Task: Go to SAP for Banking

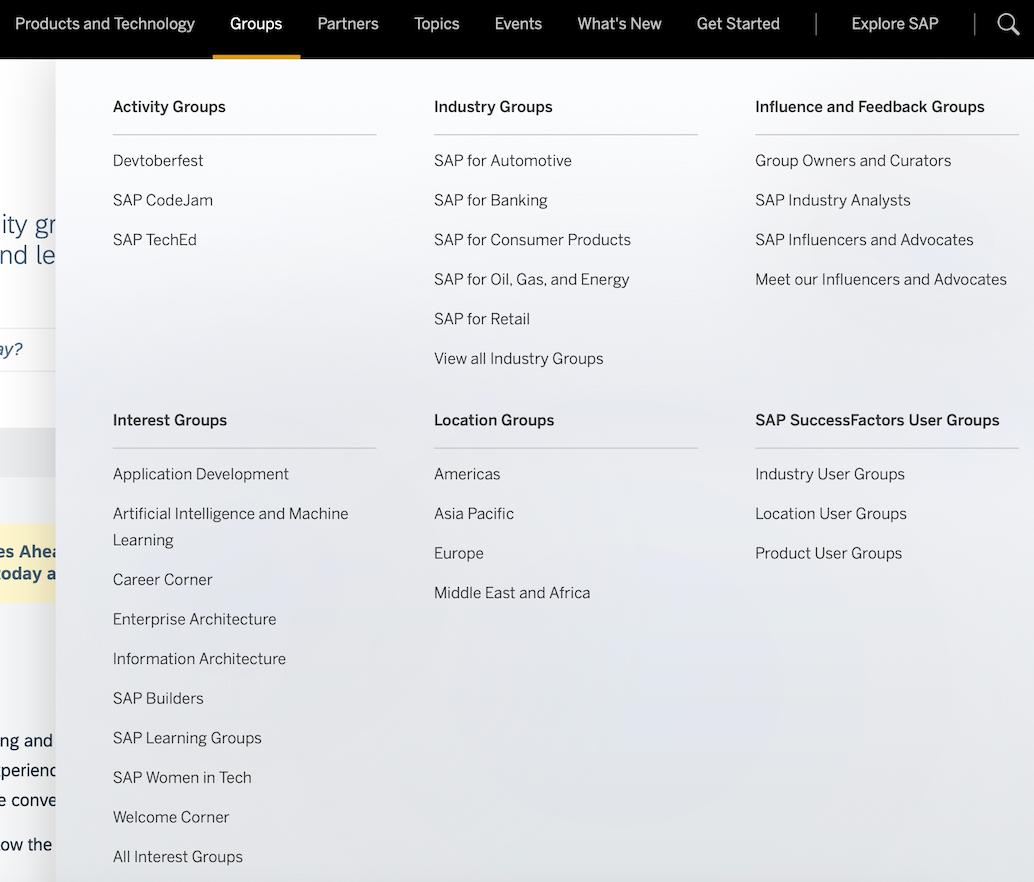Action: [491, 200]
